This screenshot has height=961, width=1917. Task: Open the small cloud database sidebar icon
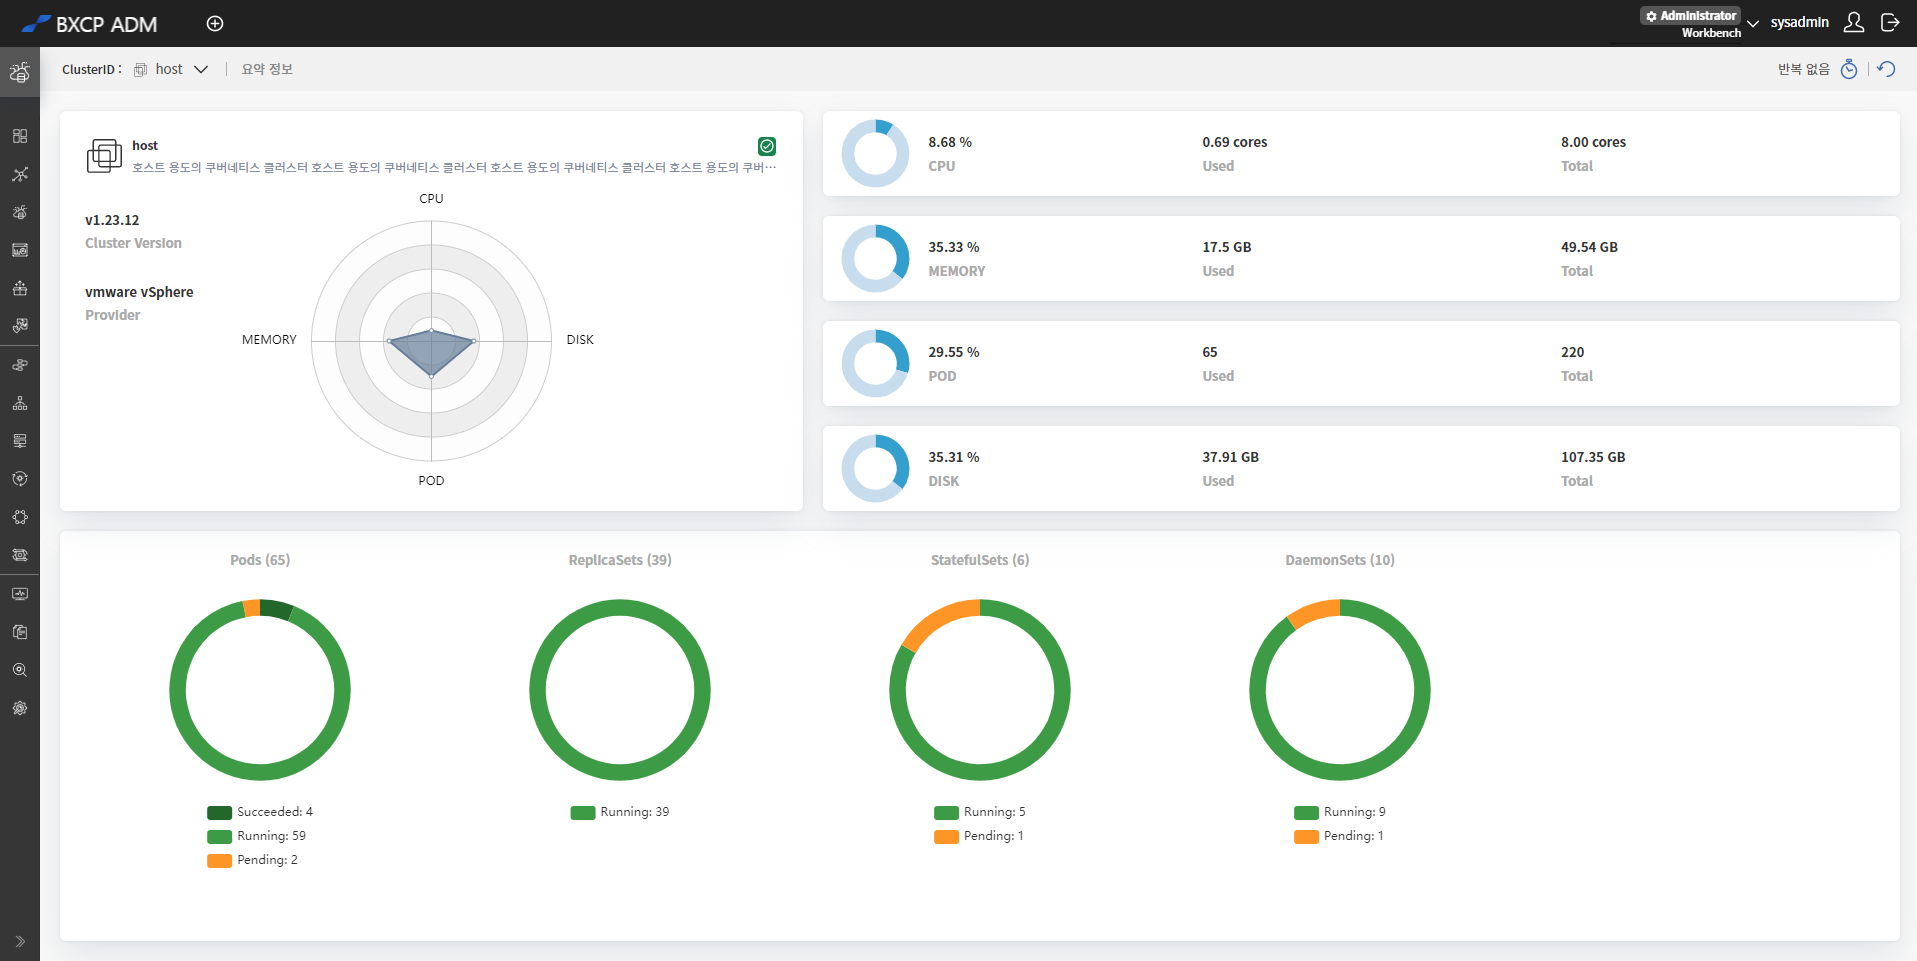20,212
